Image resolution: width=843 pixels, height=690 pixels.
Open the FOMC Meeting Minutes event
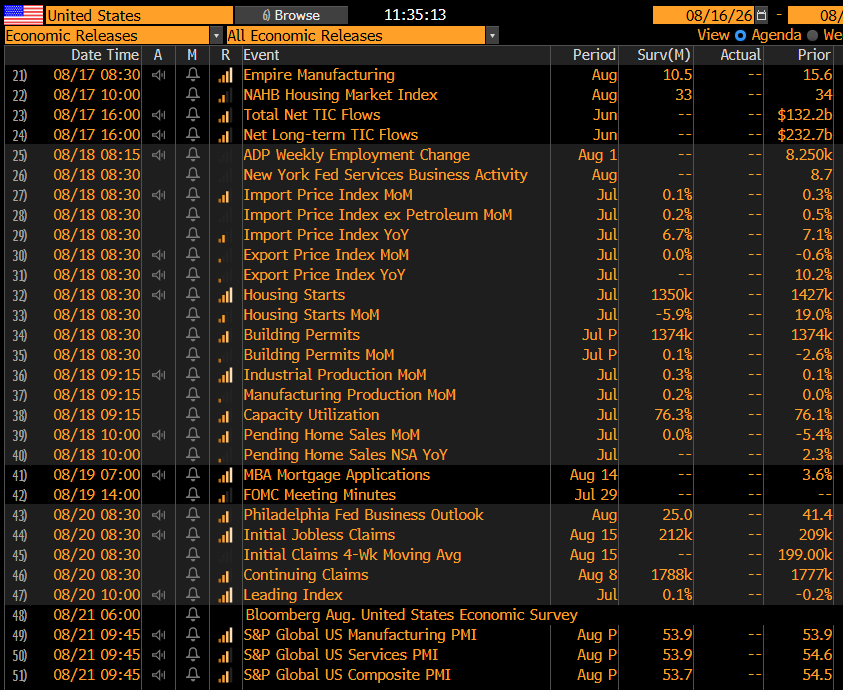[319, 494]
